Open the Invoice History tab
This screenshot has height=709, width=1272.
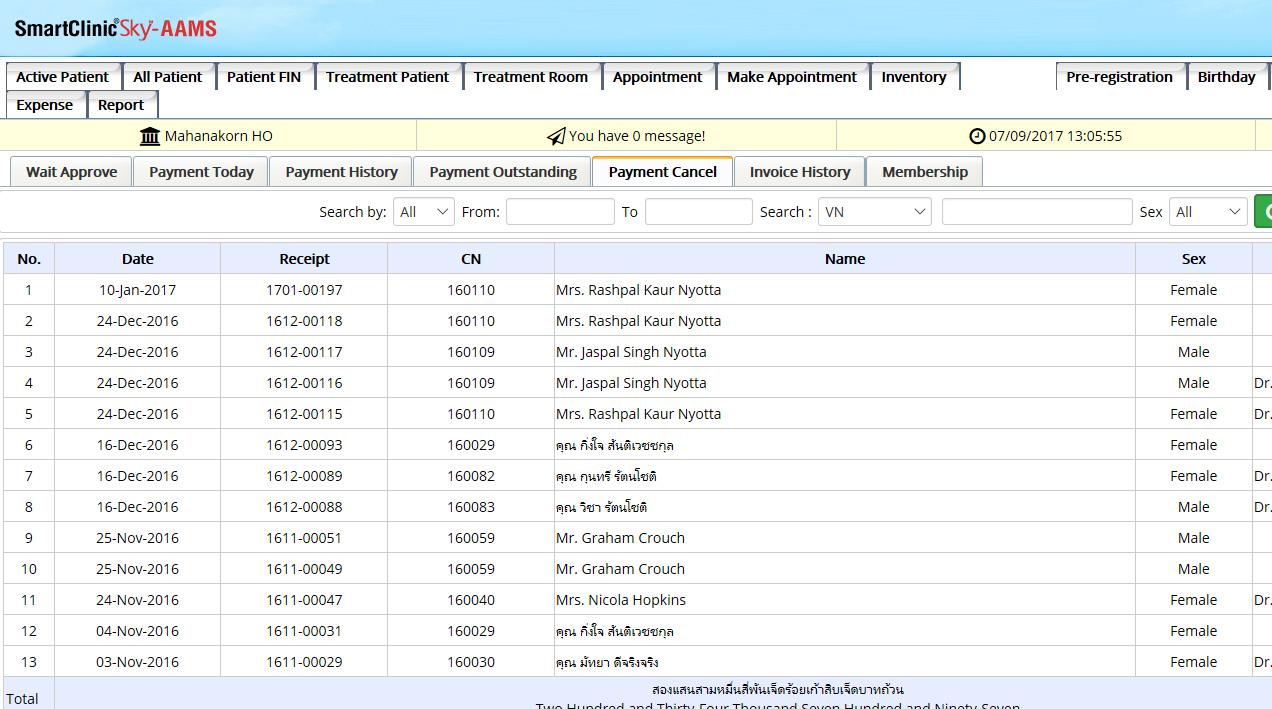pos(799,172)
